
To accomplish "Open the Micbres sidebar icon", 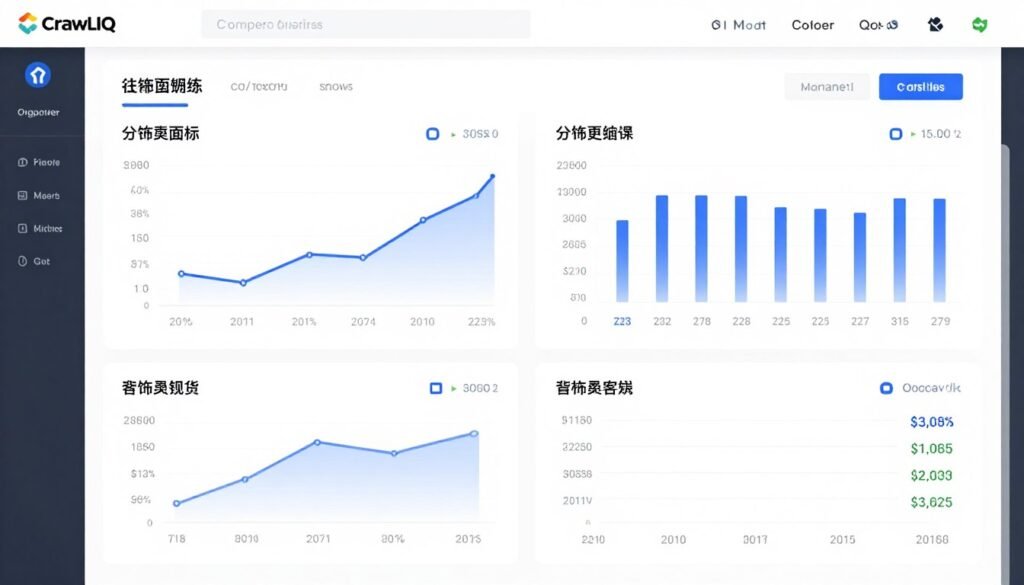I will [x=20, y=228].
